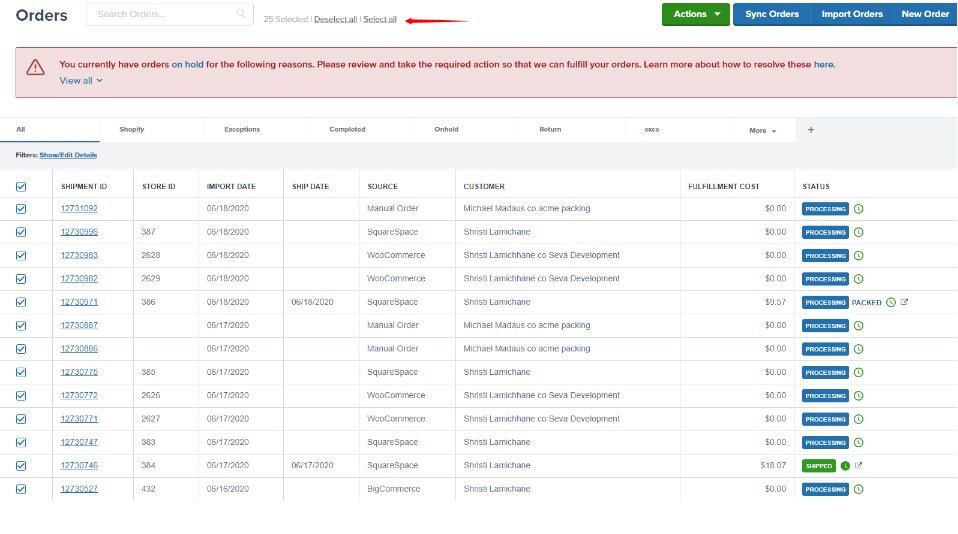
Task: Open the history clock icon for order 12730983
Action: click(x=858, y=255)
